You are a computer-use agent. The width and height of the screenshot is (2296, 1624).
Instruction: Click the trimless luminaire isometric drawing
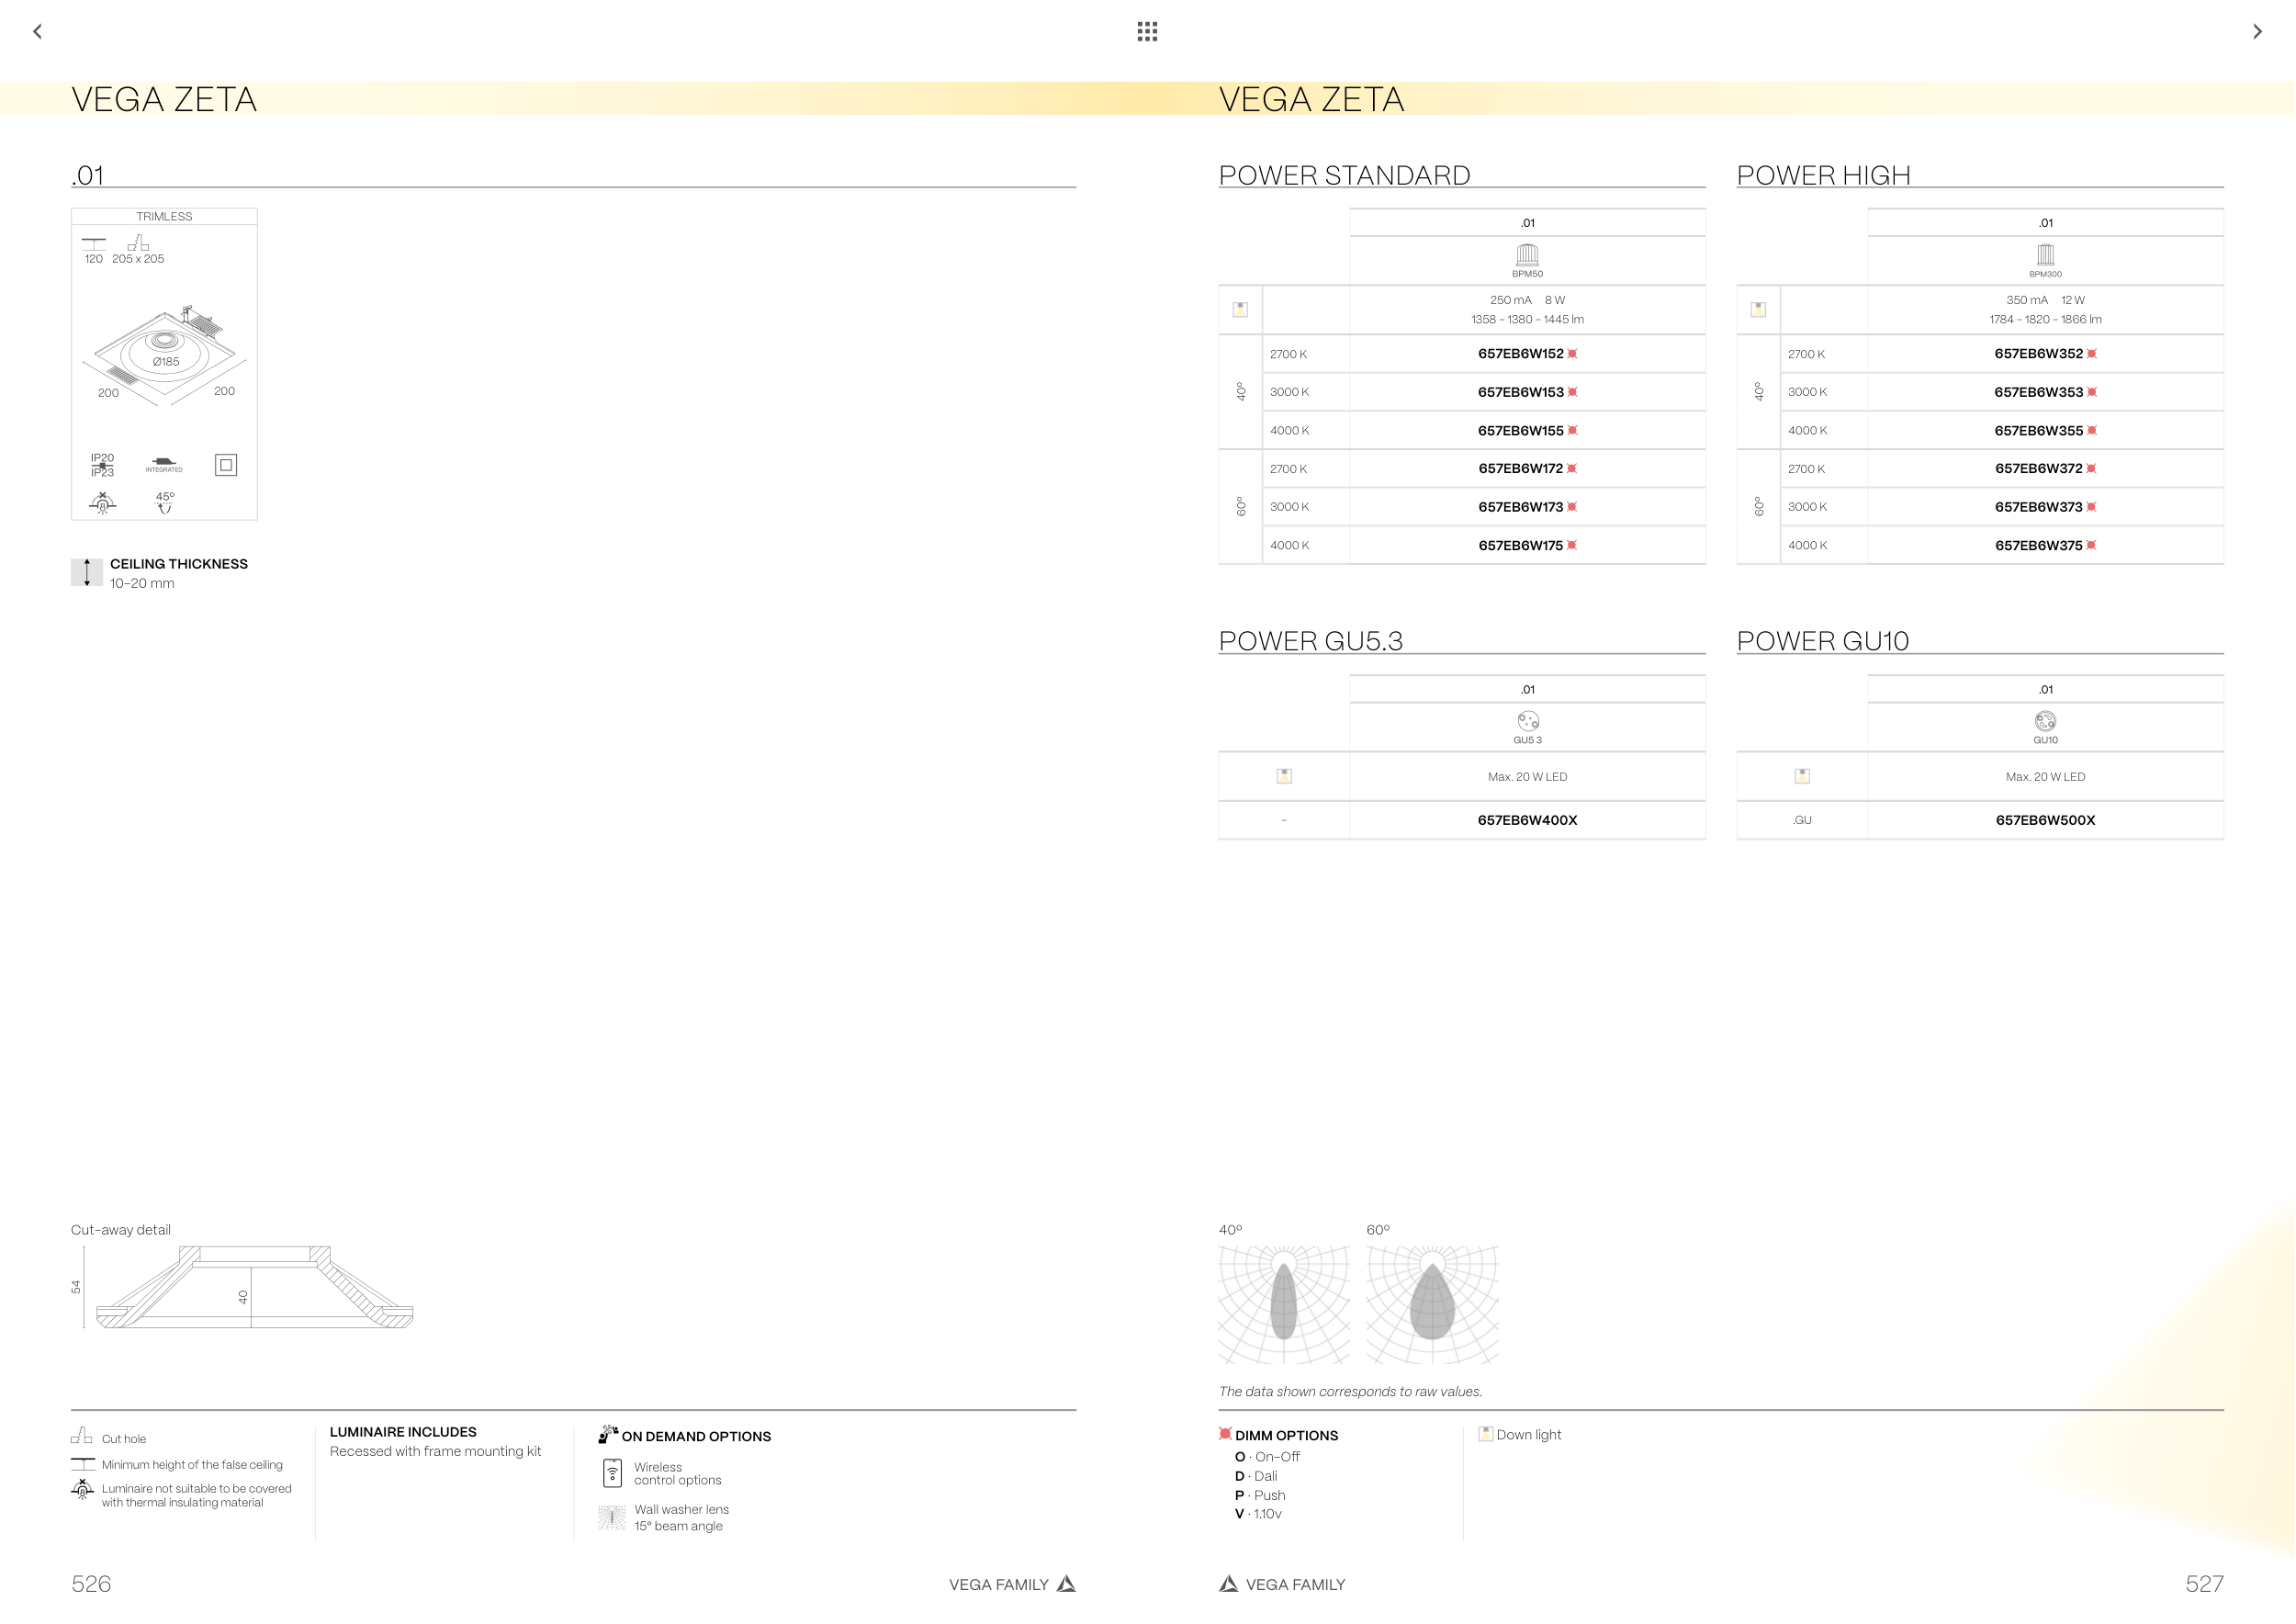165,355
